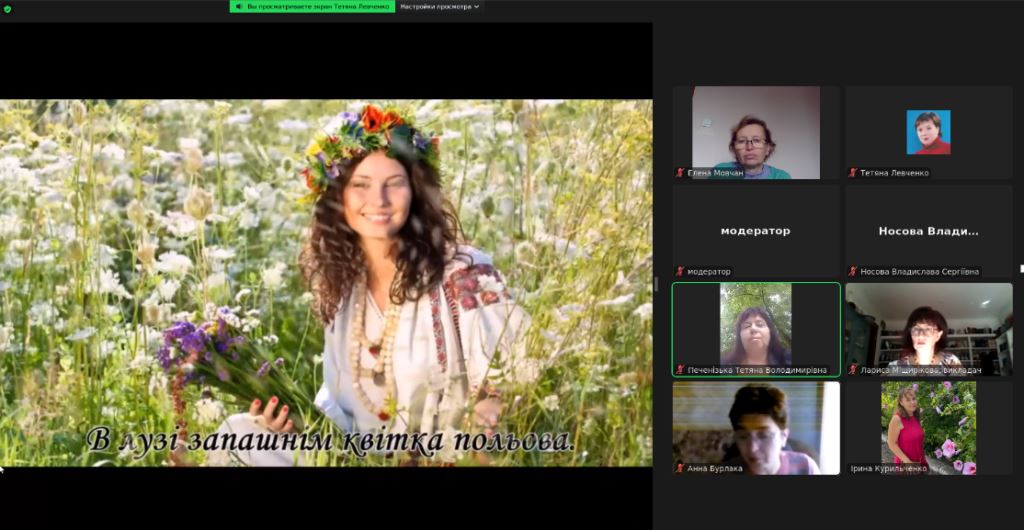Select Елена Мовчан video thumbnail

click(x=756, y=132)
